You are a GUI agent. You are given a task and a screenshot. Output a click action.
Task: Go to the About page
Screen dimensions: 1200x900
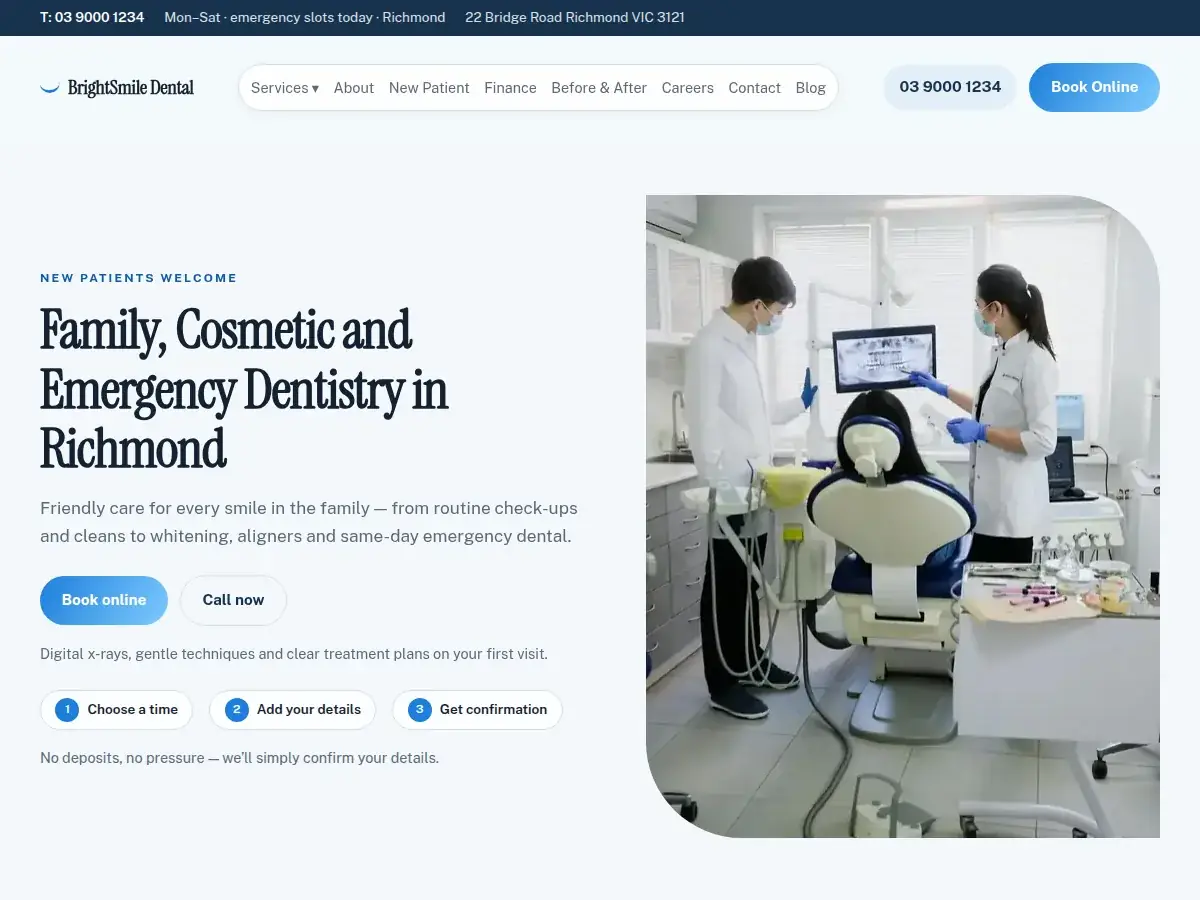point(354,88)
